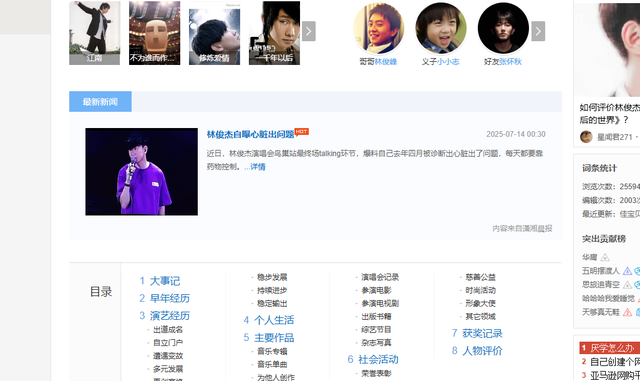
Task: Open hot item 1 厌学怎么办
Action: coord(612,348)
